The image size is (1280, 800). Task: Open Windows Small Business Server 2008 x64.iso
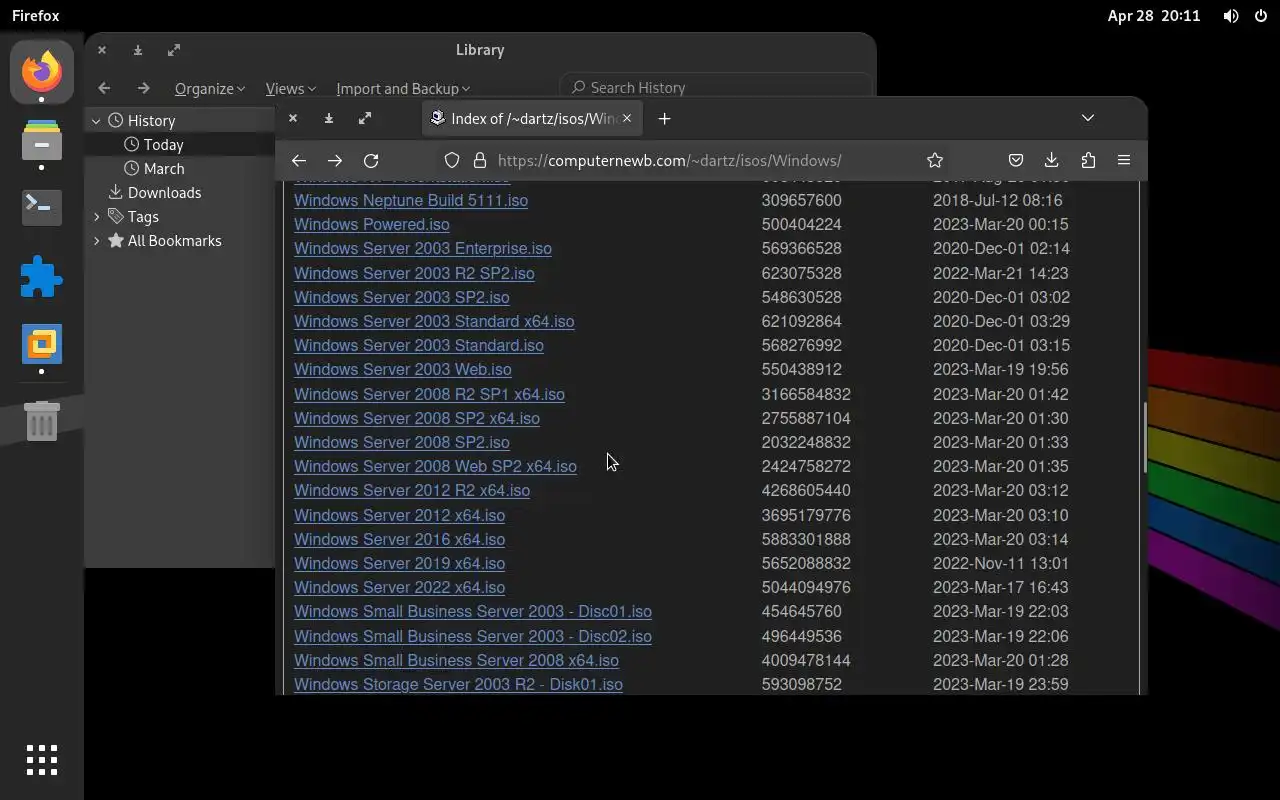click(456, 660)
